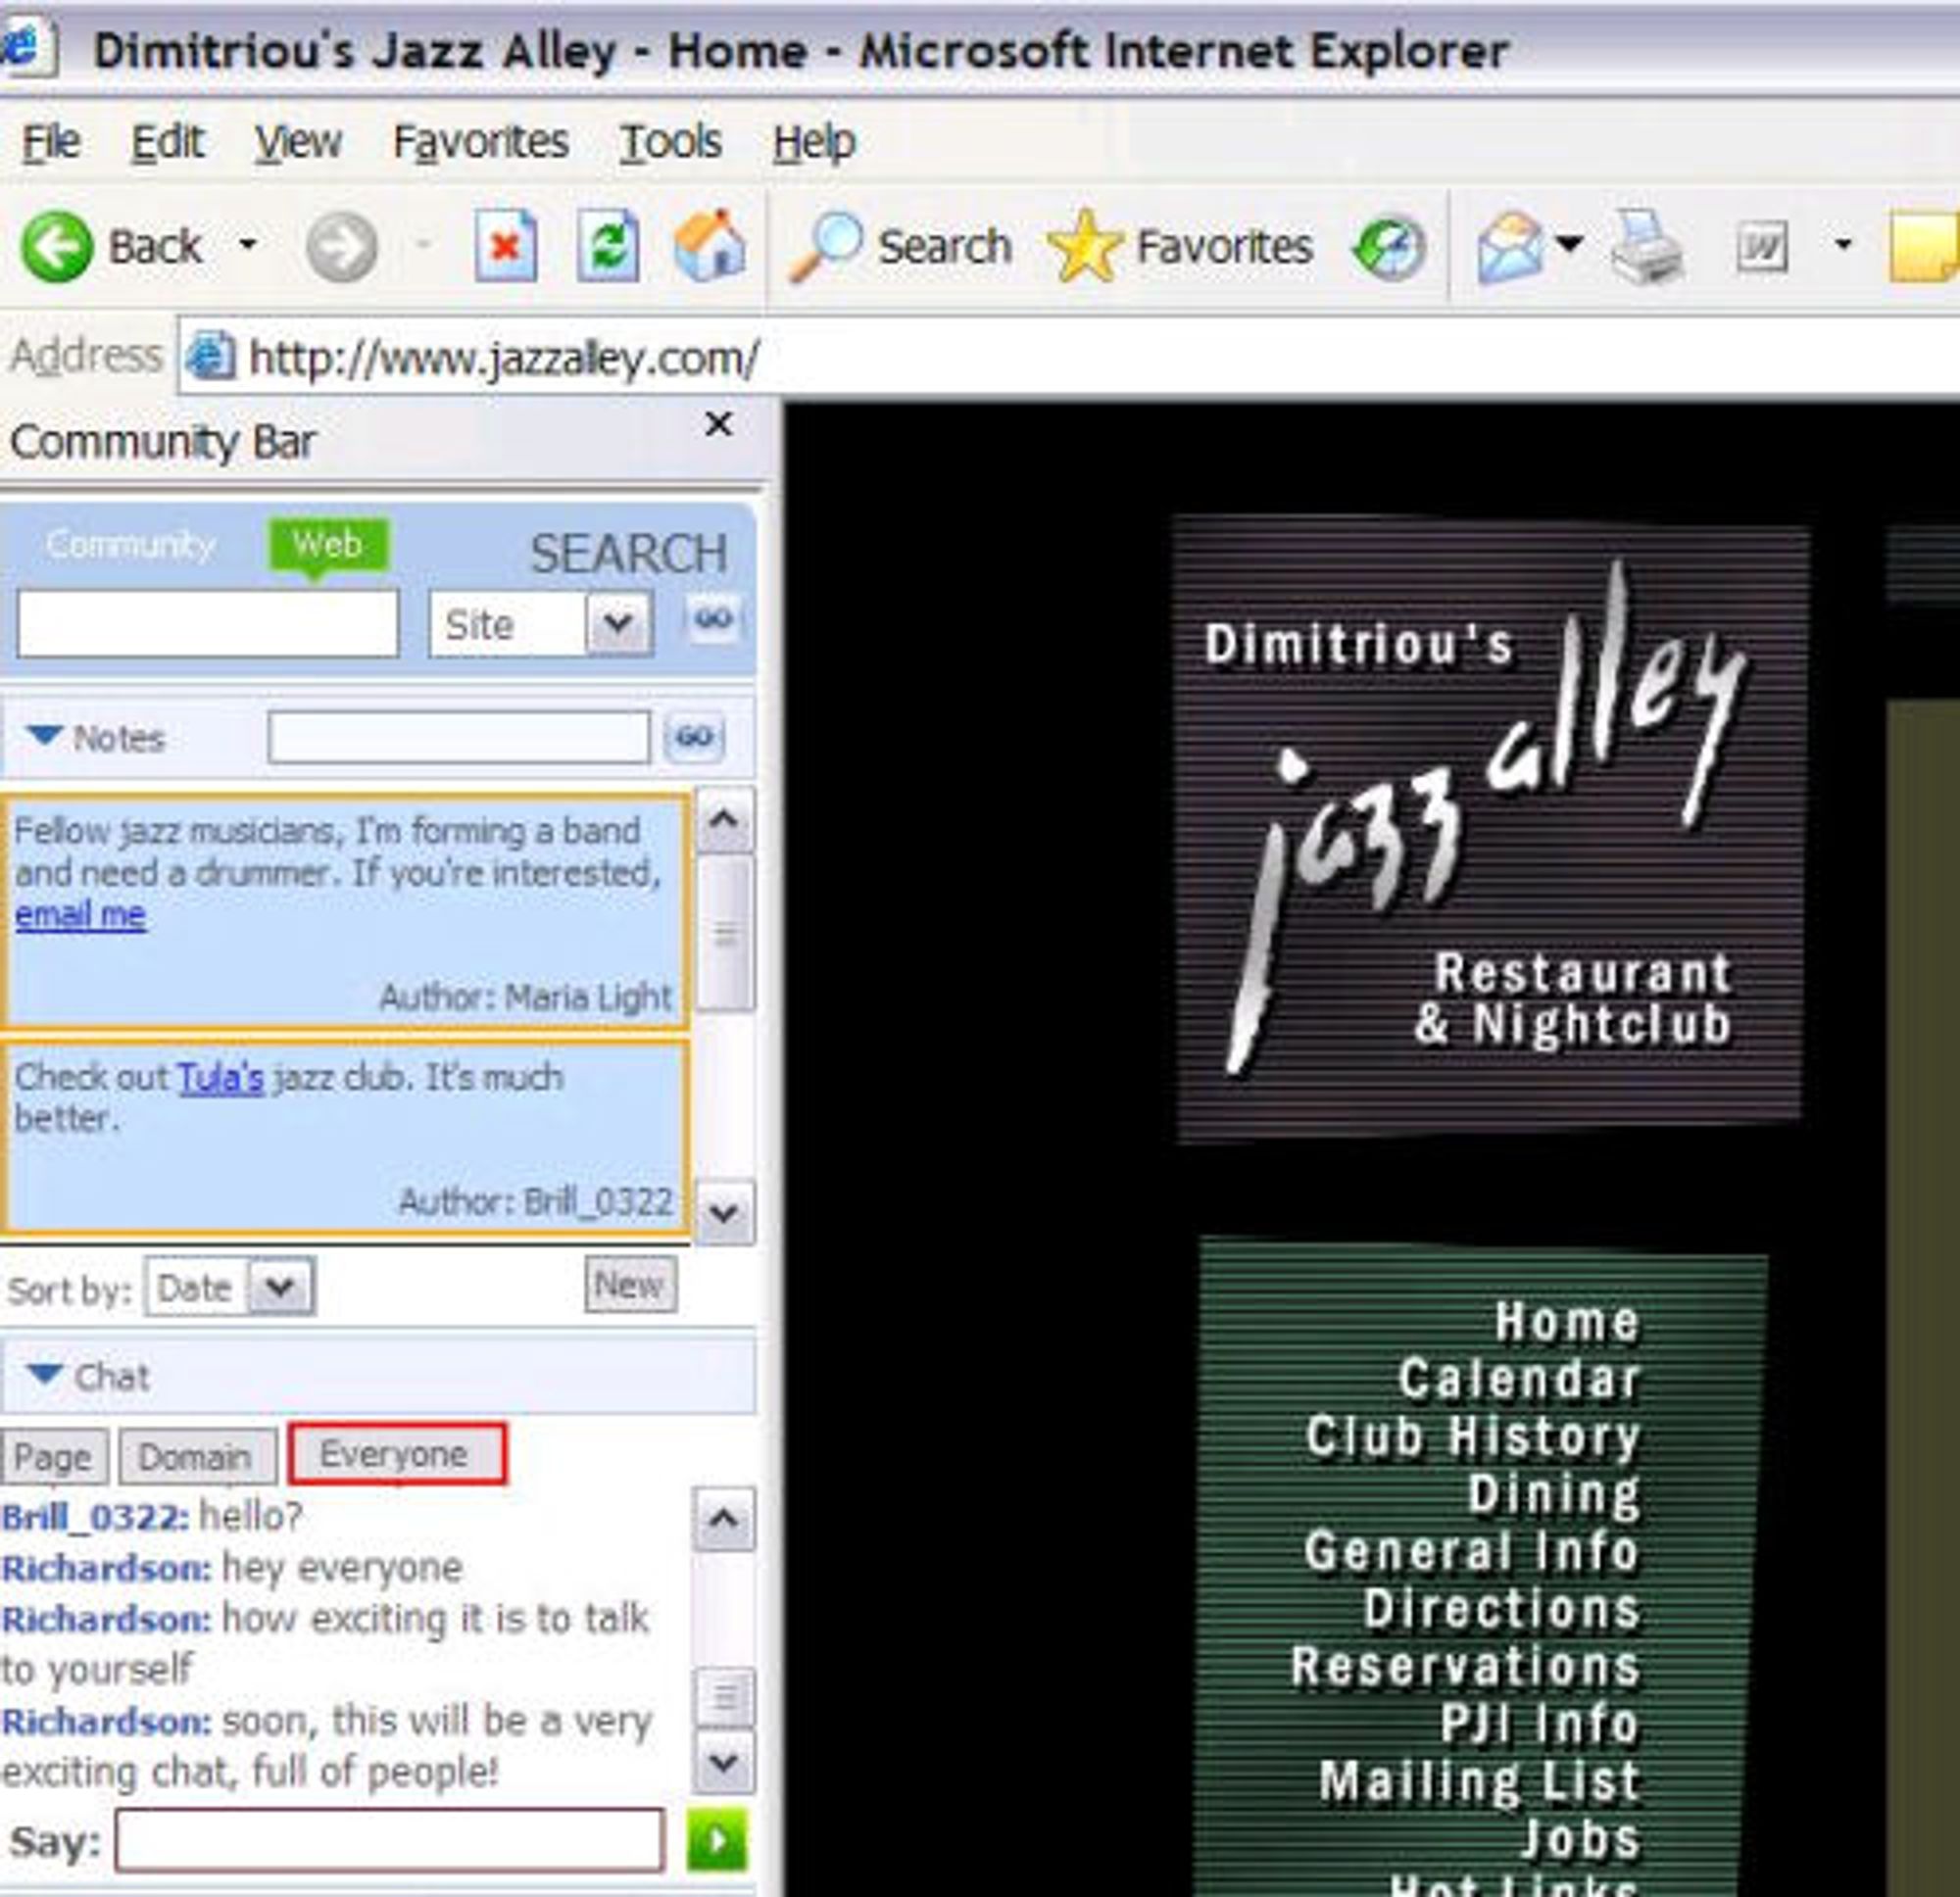
Task: Open the Tools menu
Action: coord(670,142)
